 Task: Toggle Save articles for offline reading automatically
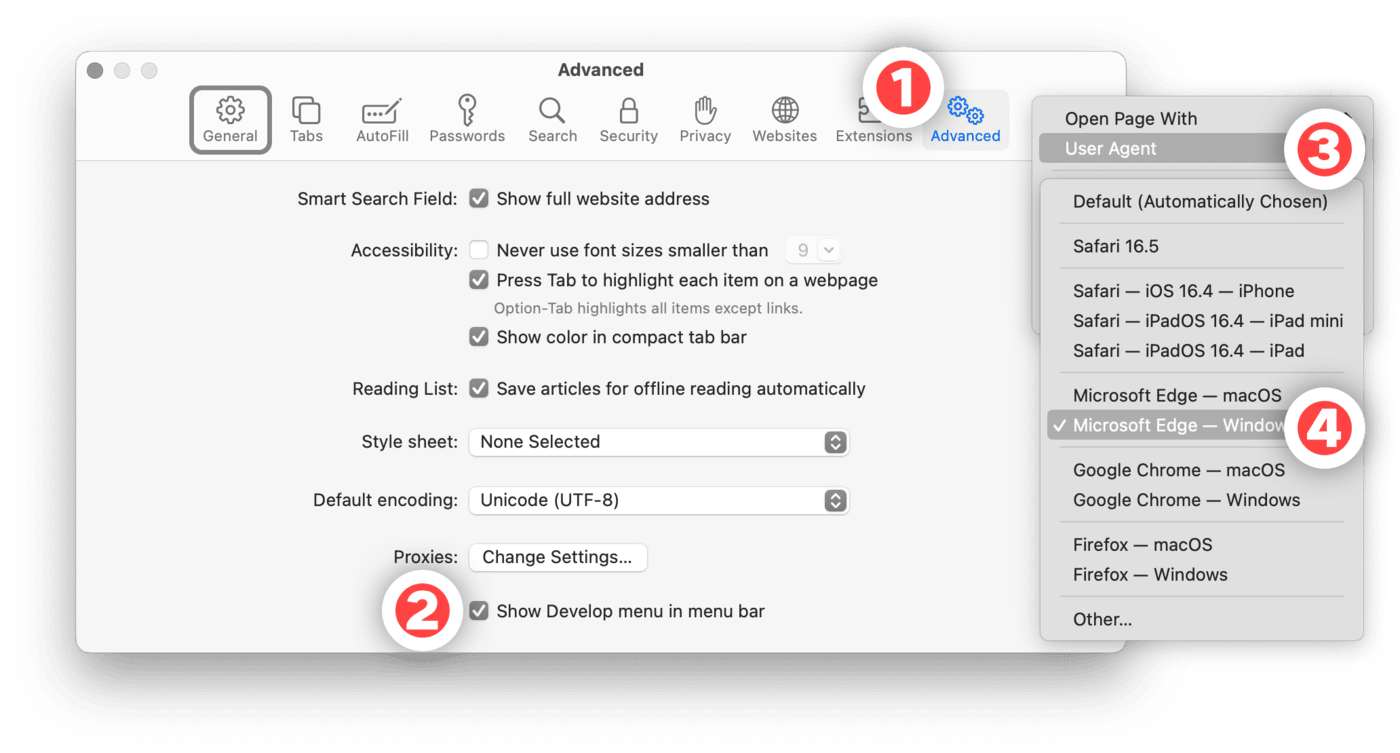(479, 388)
